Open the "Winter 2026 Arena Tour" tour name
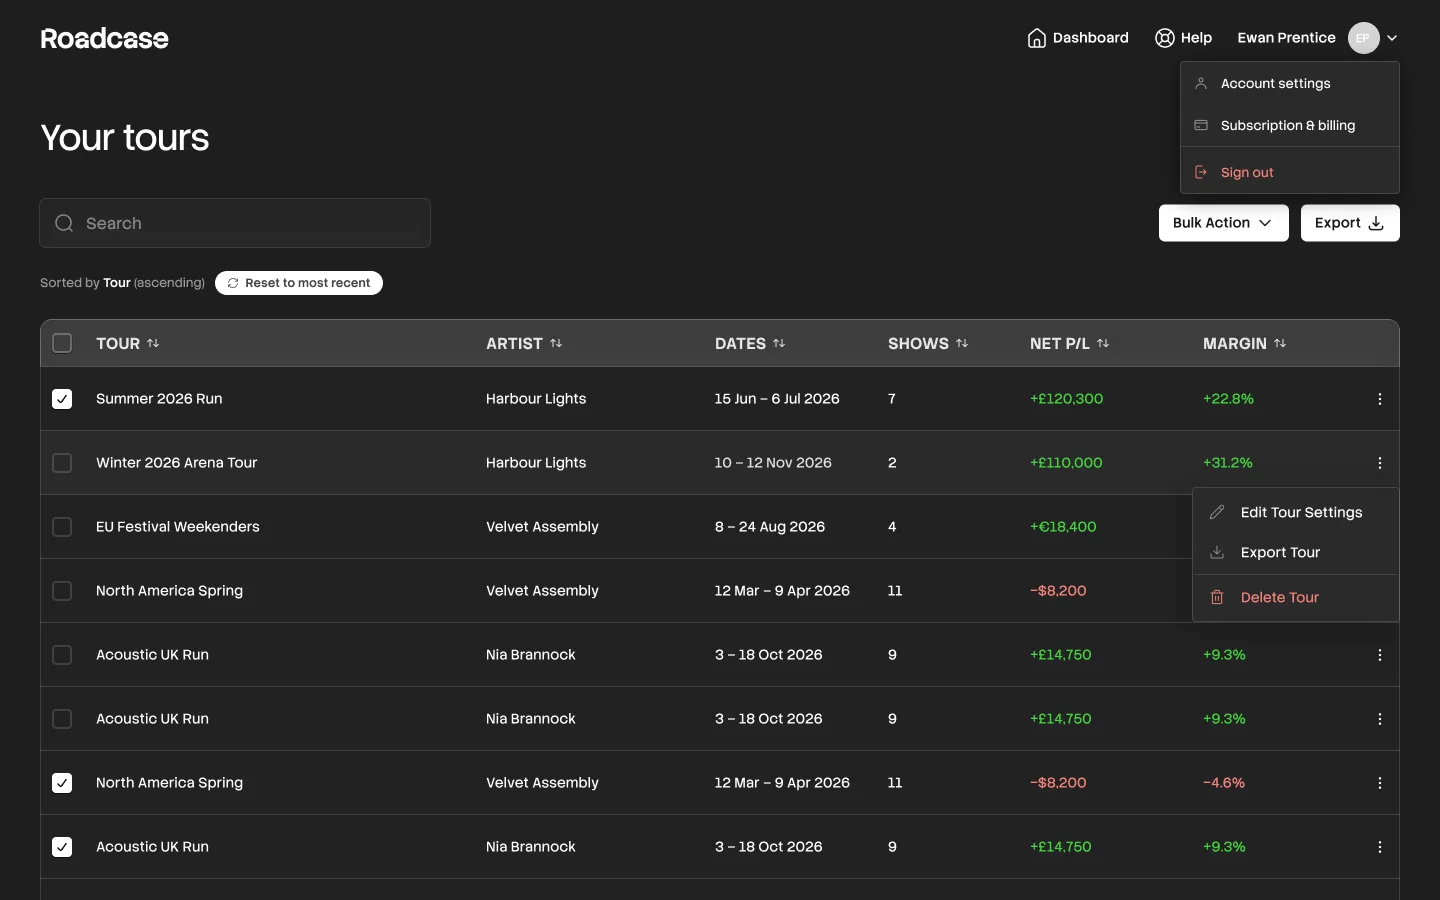The height and width of the screenshot is (900, 1440). click(x=177, y=463)
